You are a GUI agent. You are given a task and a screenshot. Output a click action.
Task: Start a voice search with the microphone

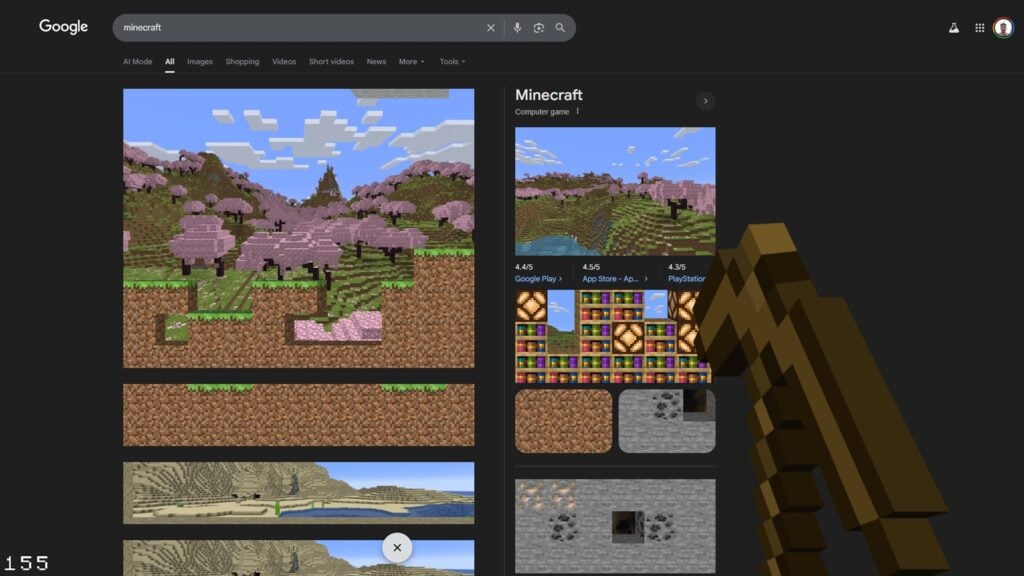point(517,28)
